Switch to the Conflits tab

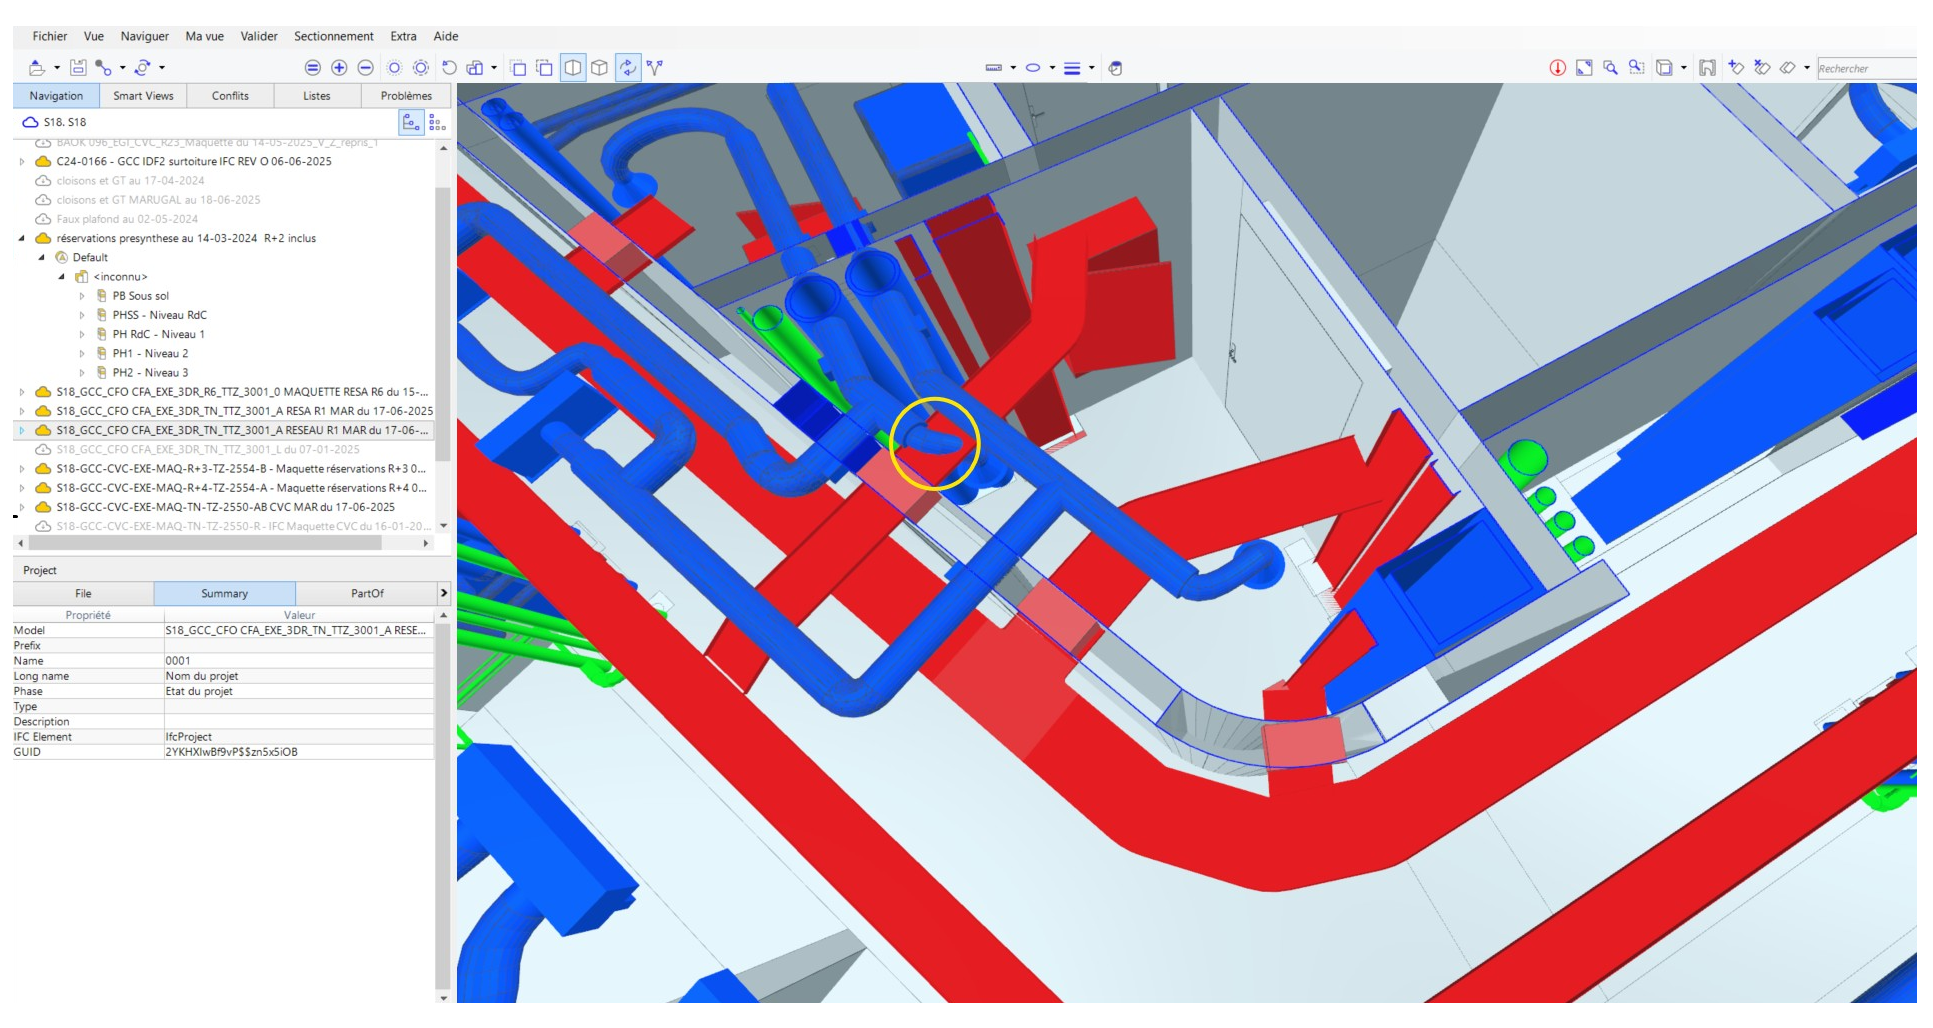click(230, 96)
